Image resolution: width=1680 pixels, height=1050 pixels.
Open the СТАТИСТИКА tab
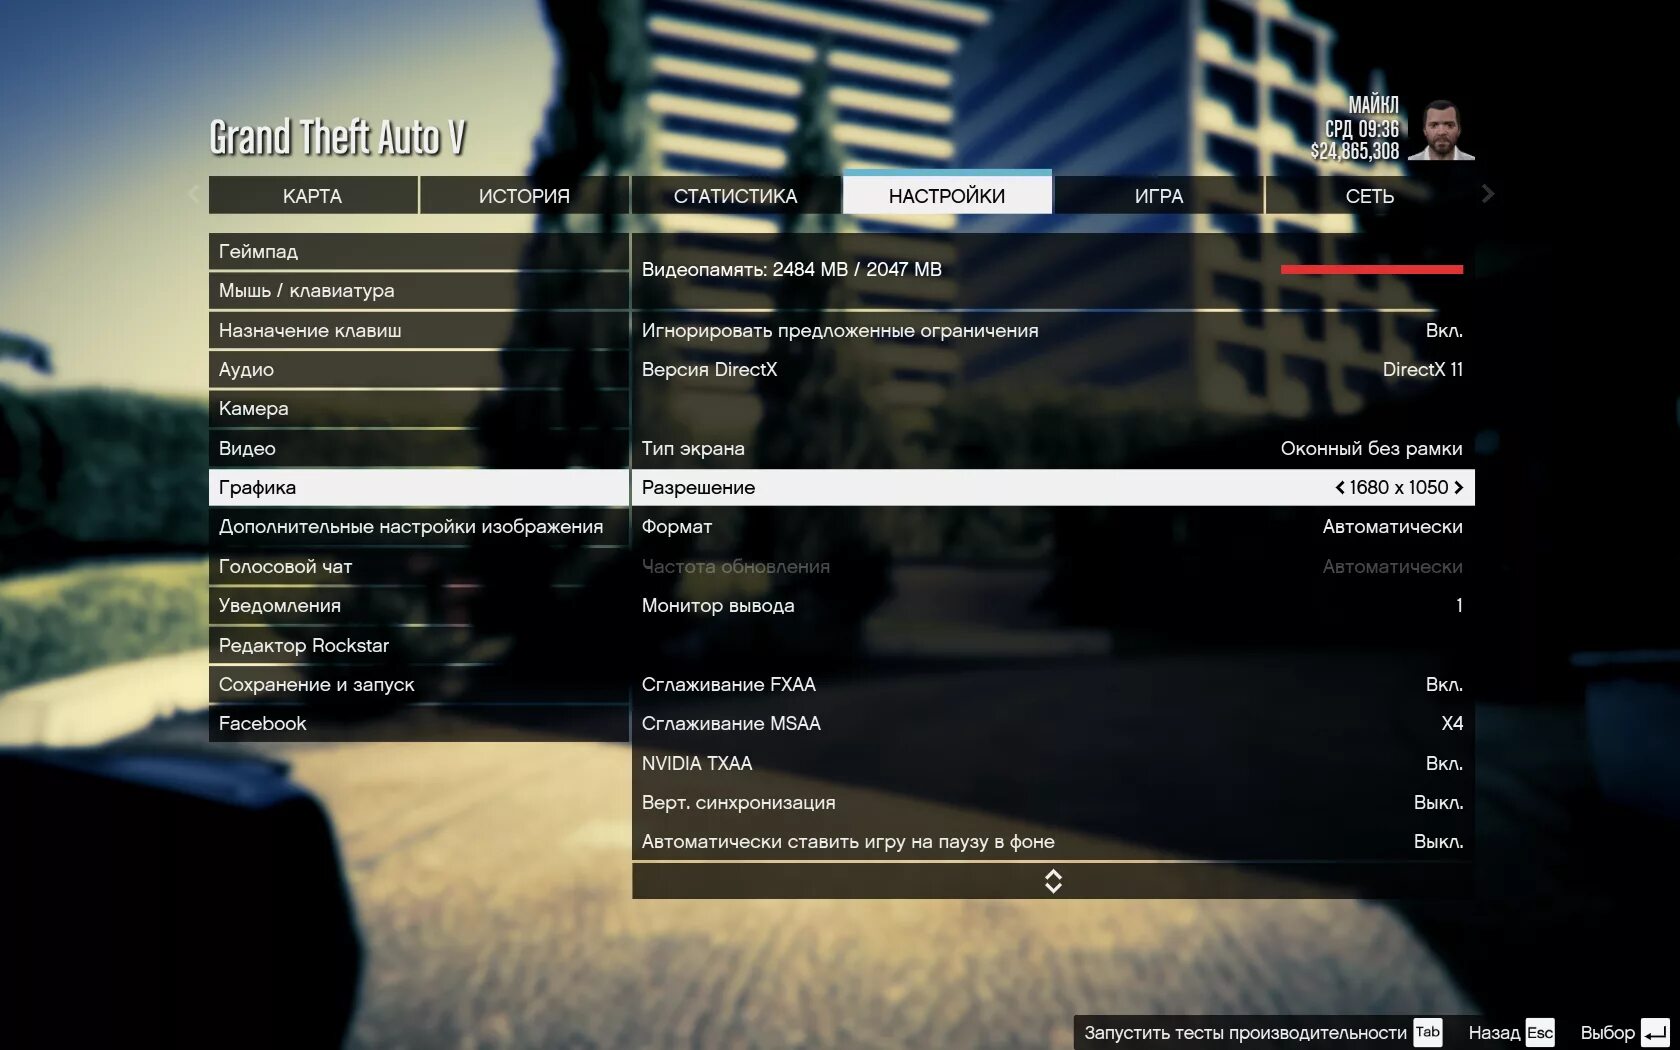pyautogui.click(x=737, y=195)
